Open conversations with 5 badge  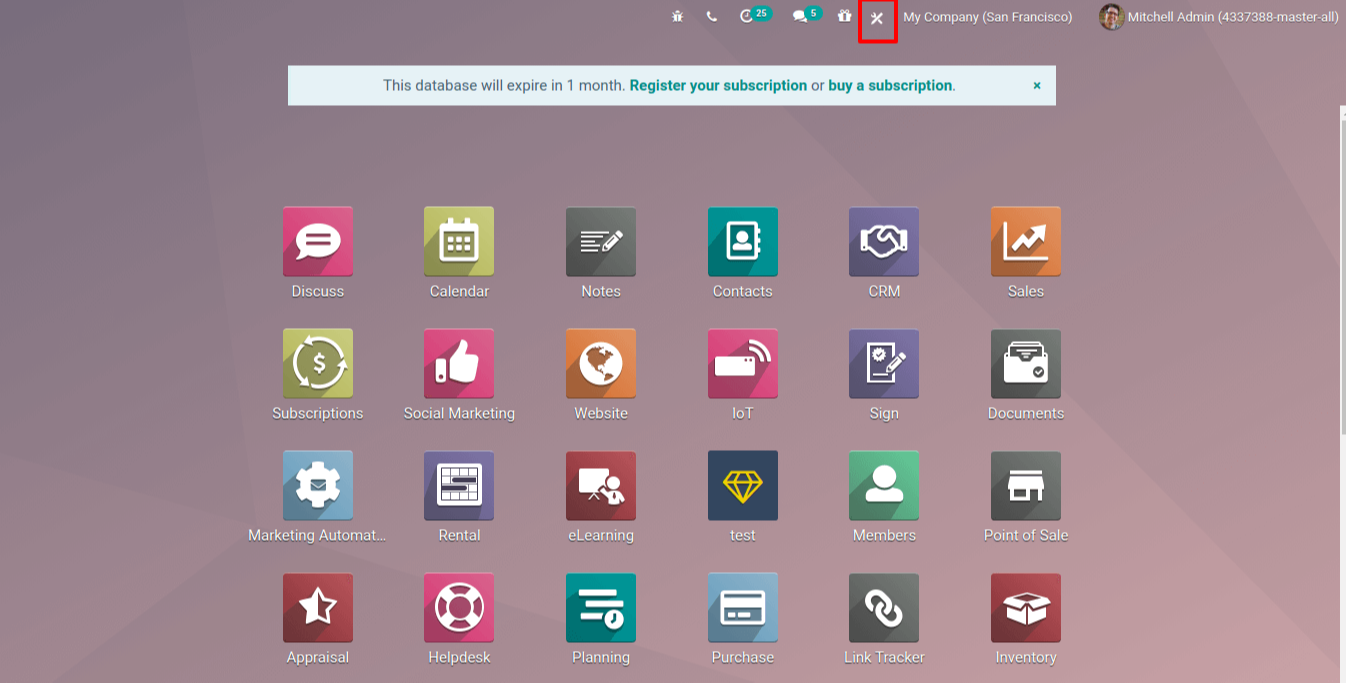tap(807, 15)
